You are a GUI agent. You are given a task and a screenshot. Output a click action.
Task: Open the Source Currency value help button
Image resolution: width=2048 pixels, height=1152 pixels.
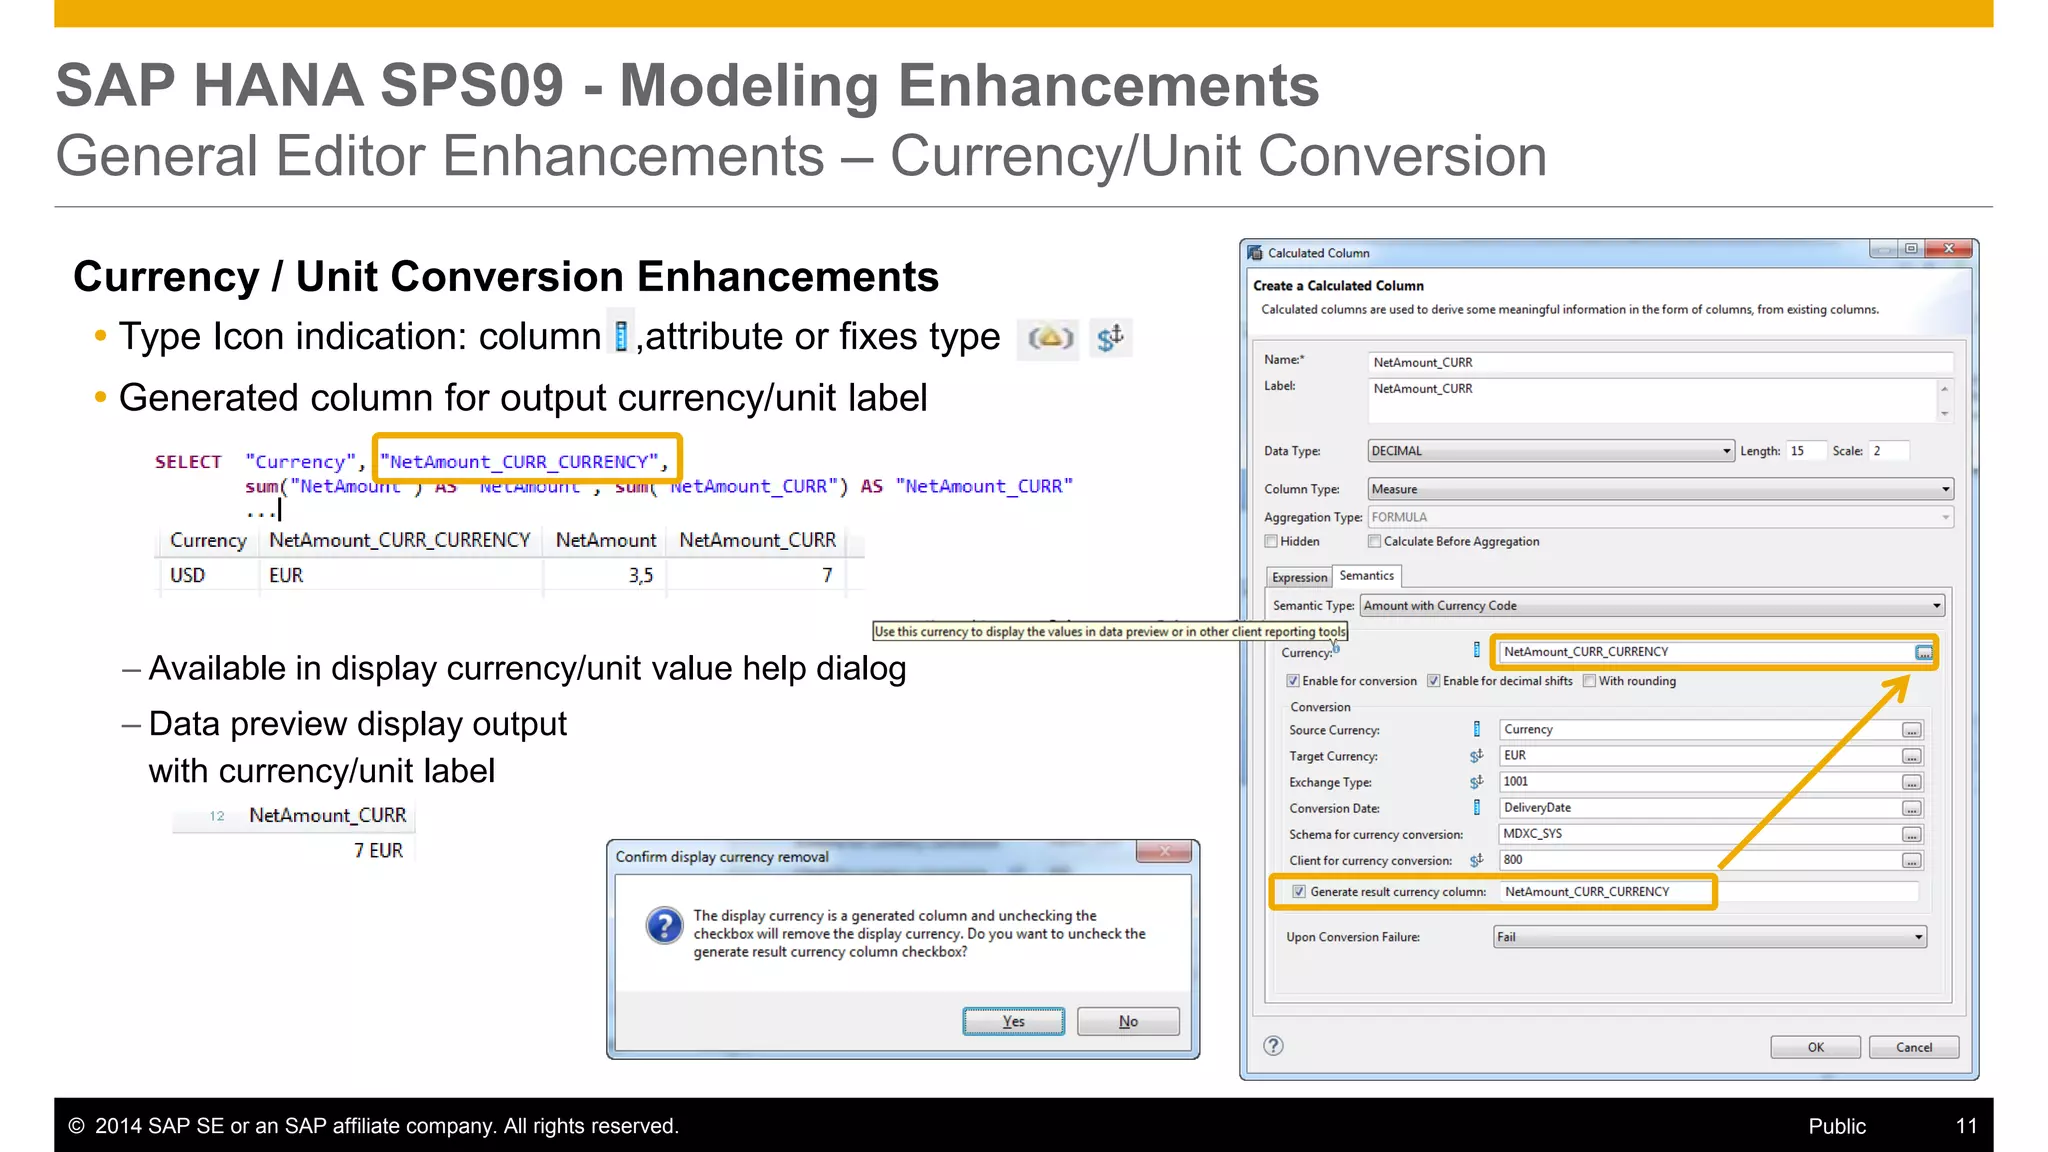click(1911, 730)
